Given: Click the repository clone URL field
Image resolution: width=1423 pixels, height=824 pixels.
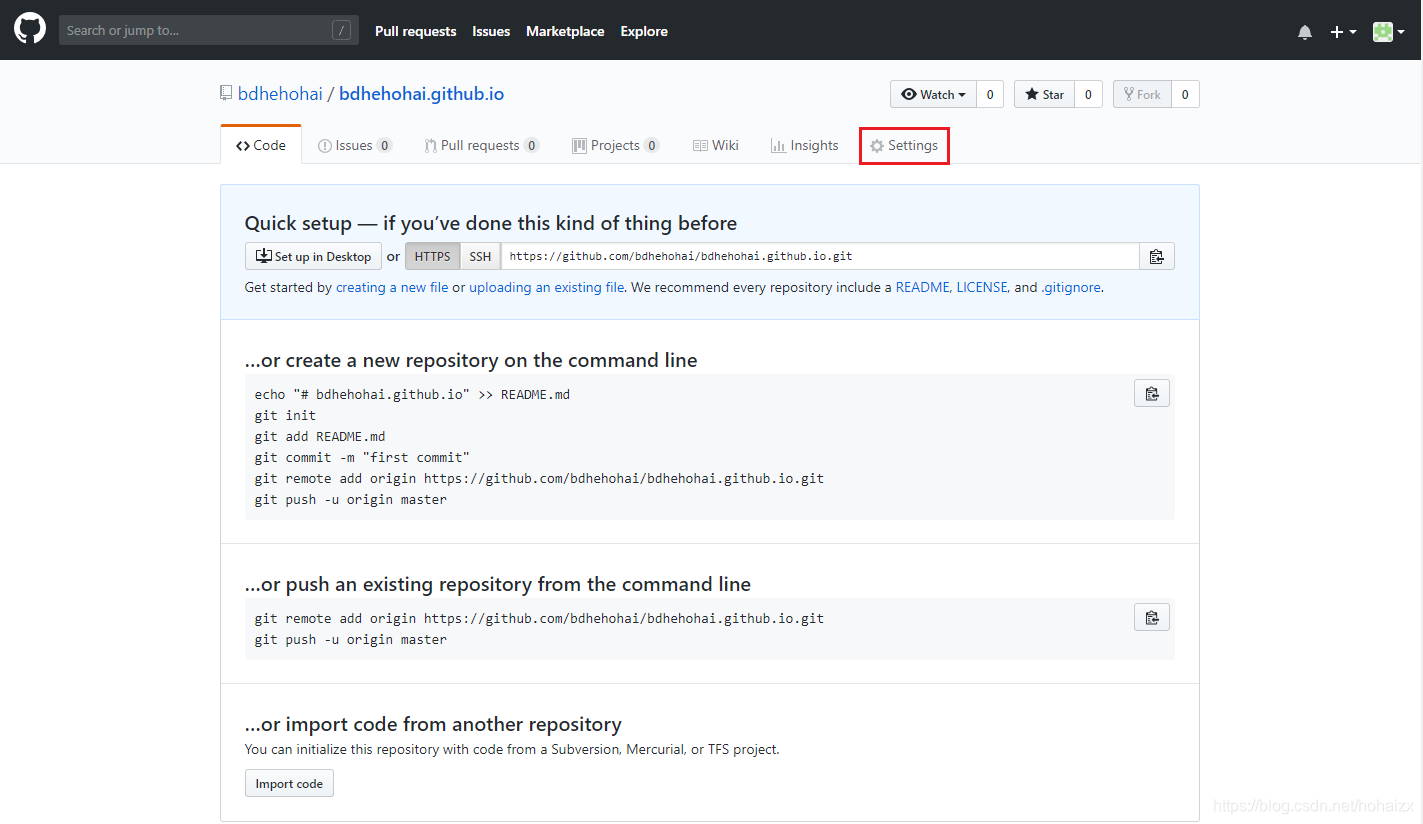Looking at the screenshot, I should click(x=820, y=256).
